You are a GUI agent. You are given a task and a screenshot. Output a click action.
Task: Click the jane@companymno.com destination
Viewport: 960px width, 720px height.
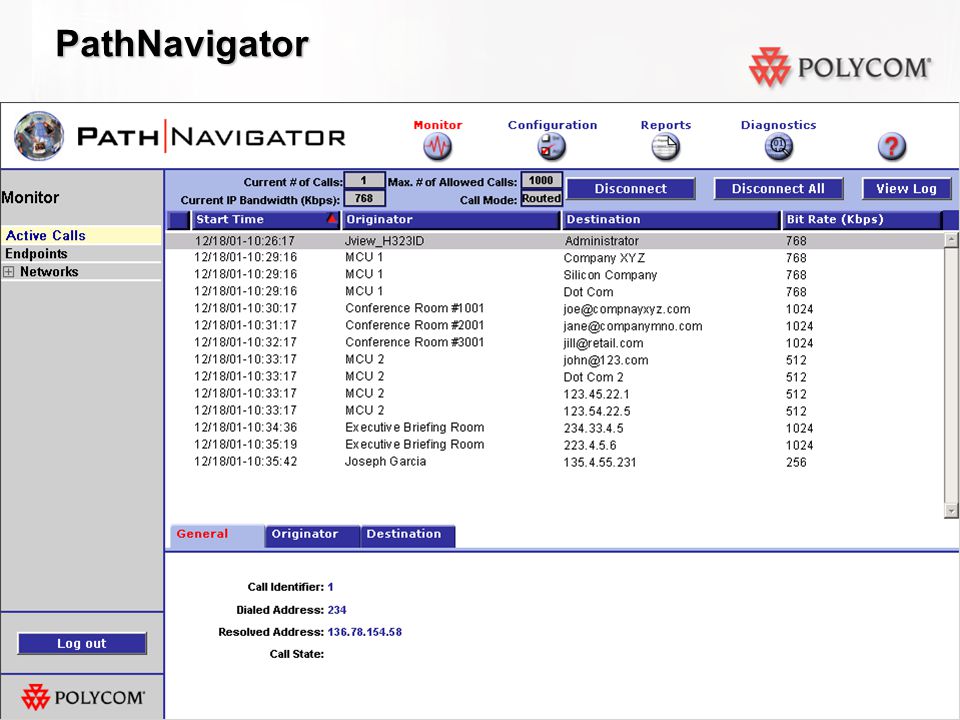632,326
